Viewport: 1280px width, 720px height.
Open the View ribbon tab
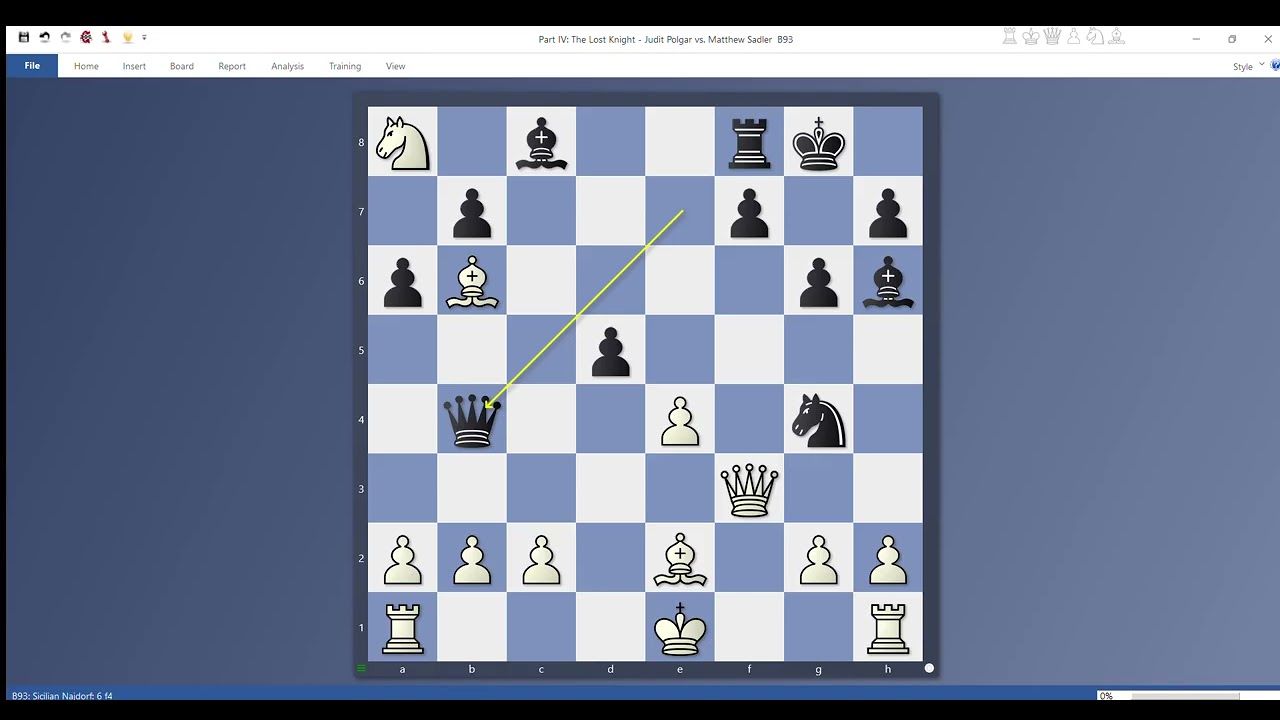click(396, 66)
